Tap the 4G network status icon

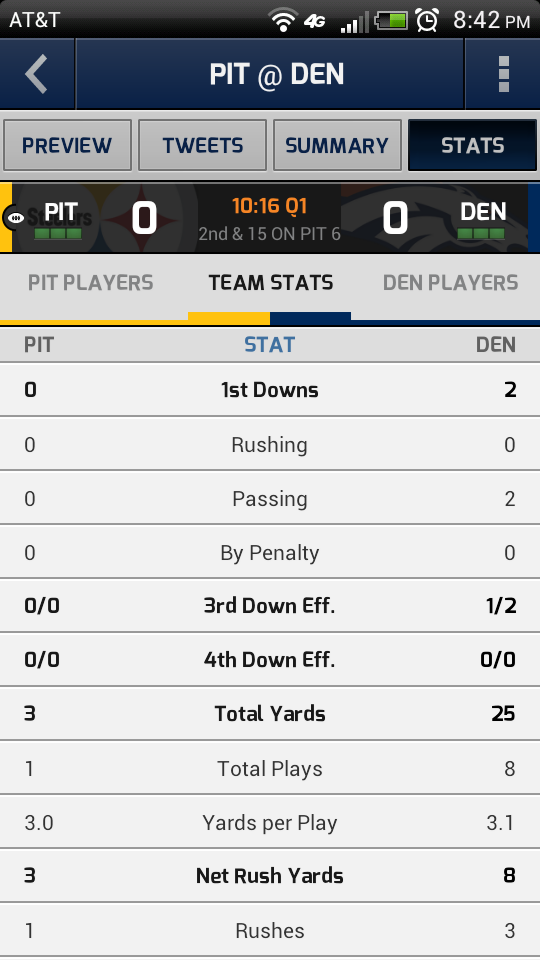[x=315, y=22]
